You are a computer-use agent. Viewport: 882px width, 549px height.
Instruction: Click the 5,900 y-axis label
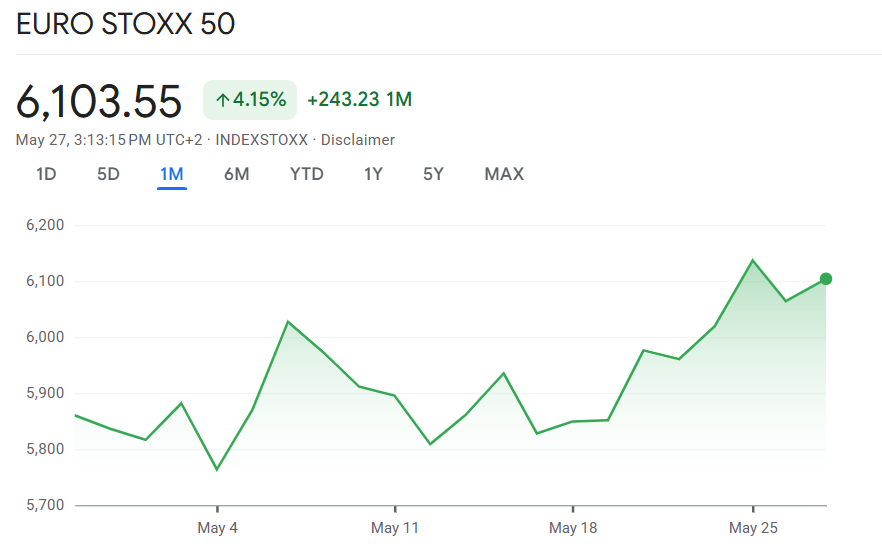[45, 393]
